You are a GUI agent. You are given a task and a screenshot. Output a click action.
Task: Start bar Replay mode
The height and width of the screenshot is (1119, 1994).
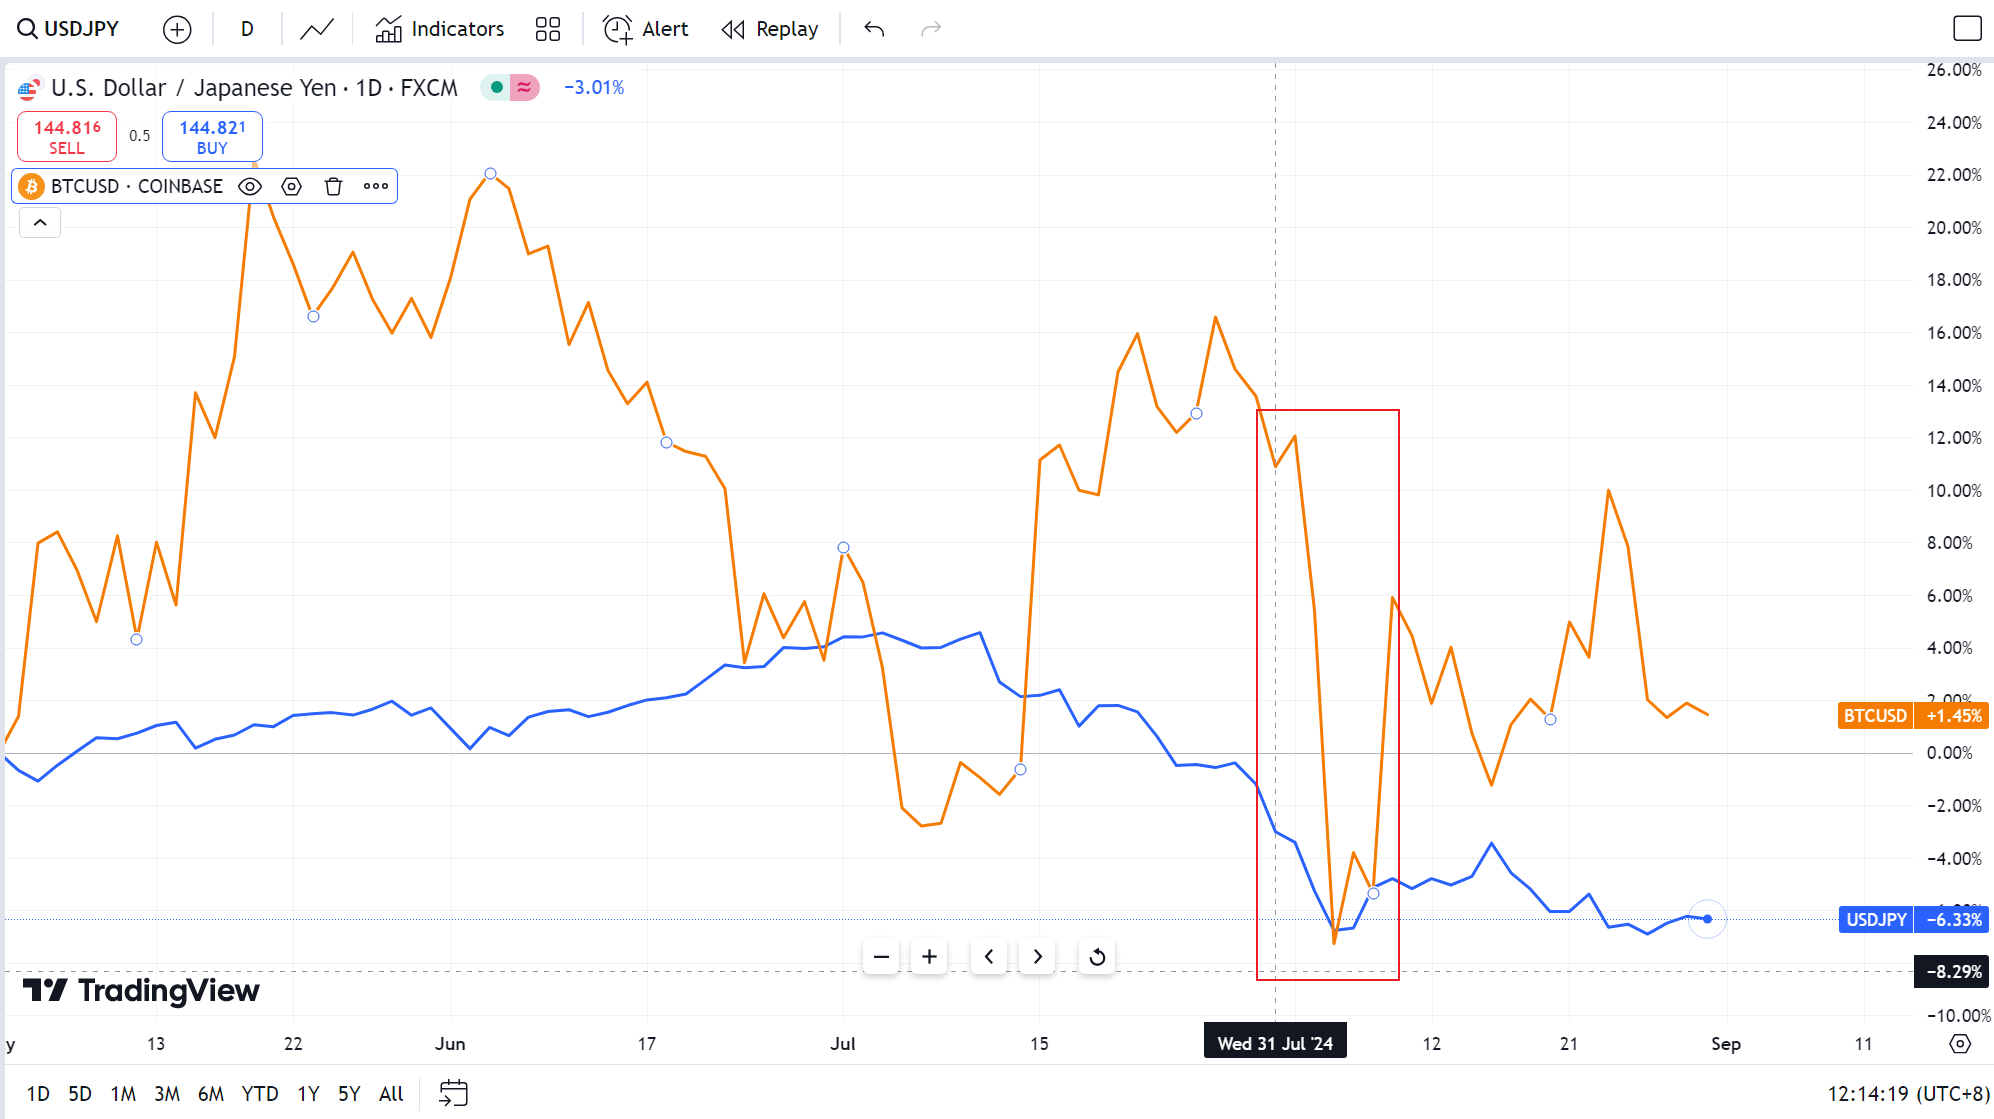770,29
